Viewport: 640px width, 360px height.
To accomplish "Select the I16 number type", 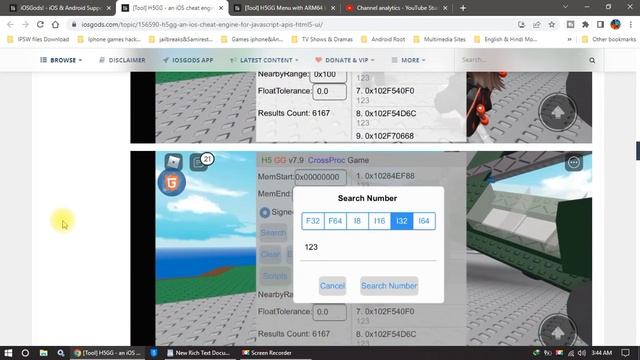I will coord(380,221).
